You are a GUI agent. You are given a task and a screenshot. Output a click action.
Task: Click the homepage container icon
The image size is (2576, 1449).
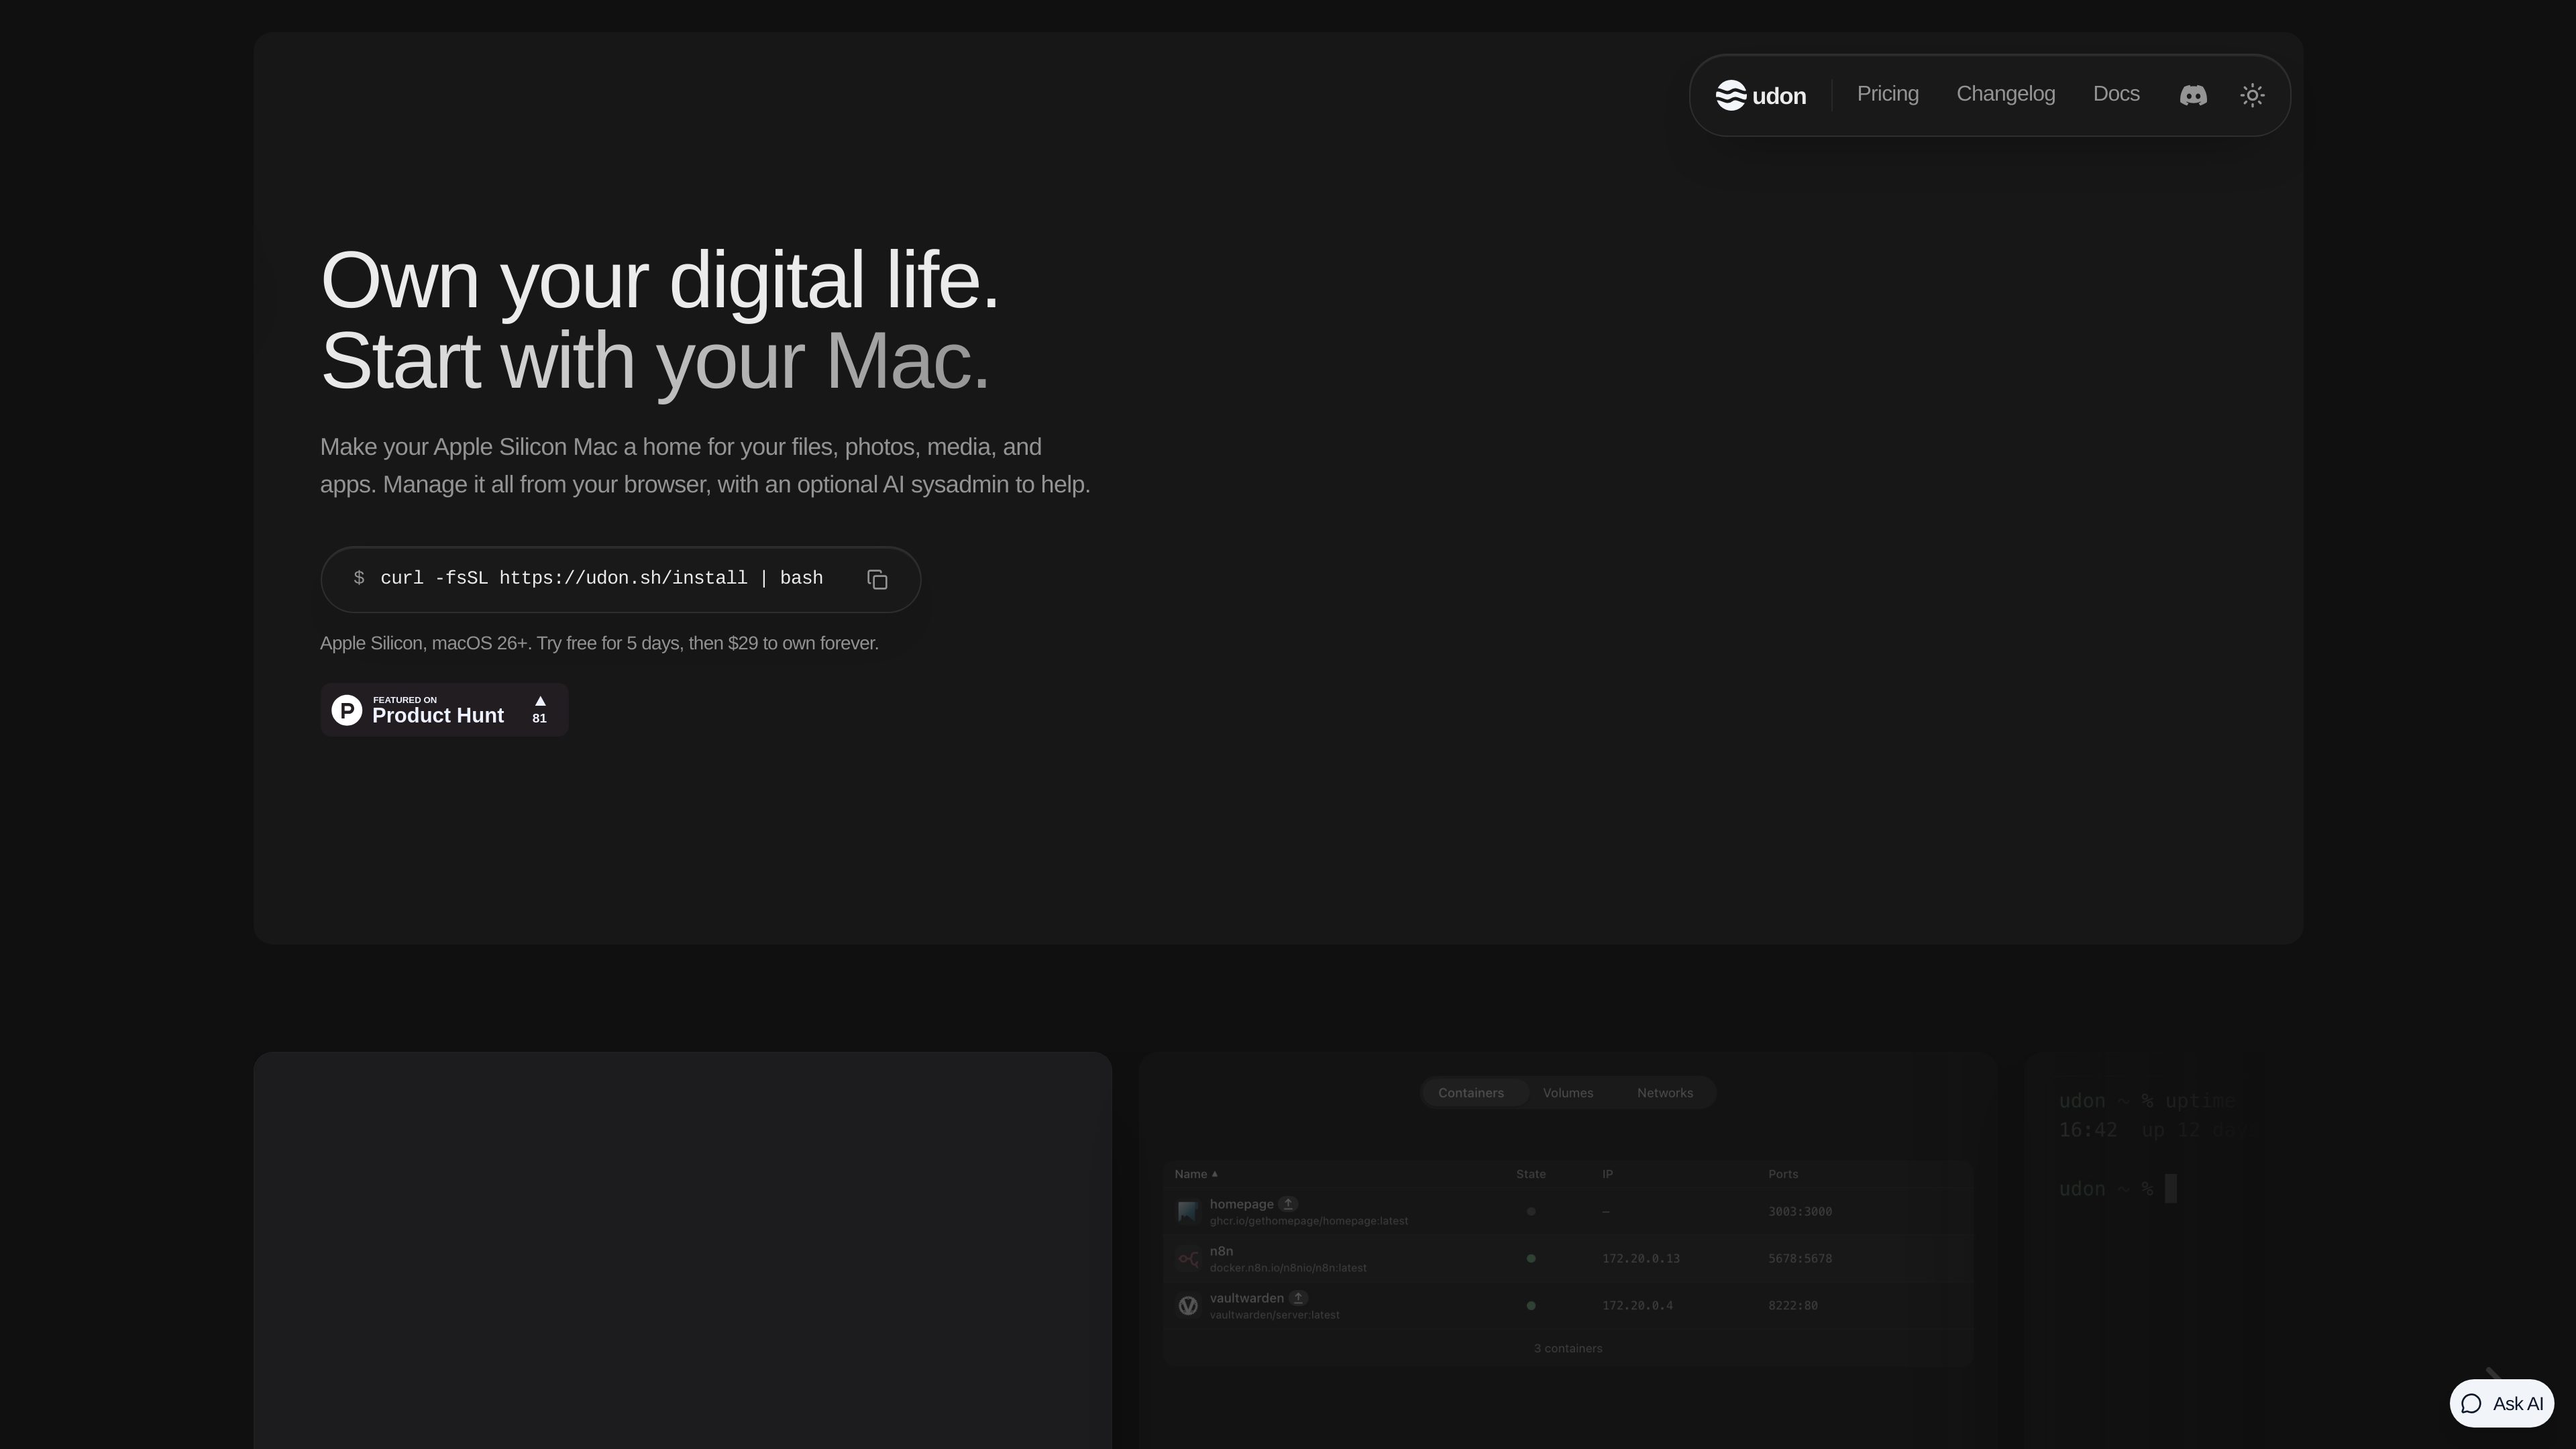[1187, 1212]
